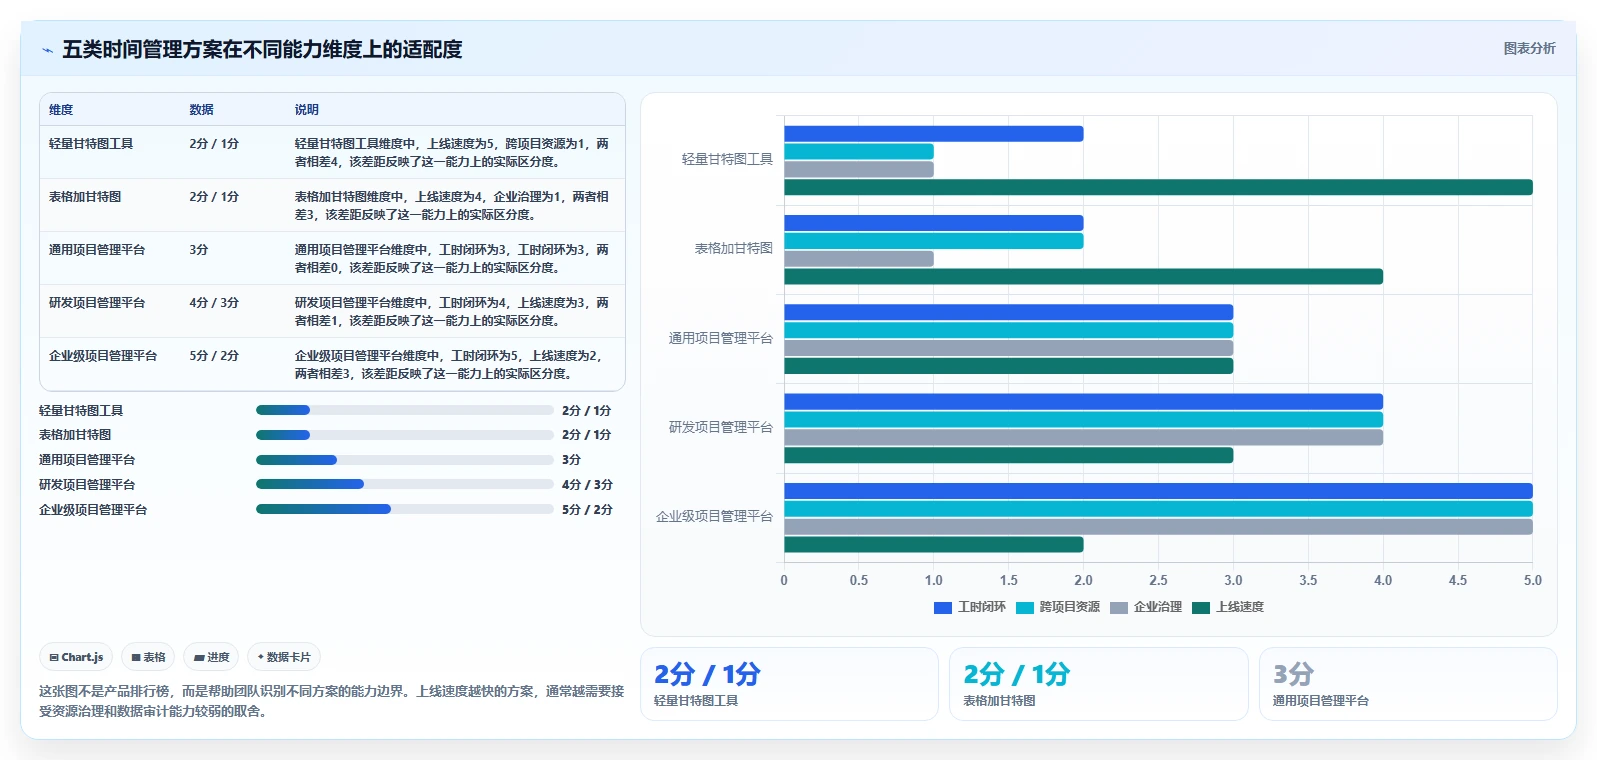
Task: Toggle the 跨项目资源 legend swatch
Action: pyautogui.click(x=1024, y=607)
